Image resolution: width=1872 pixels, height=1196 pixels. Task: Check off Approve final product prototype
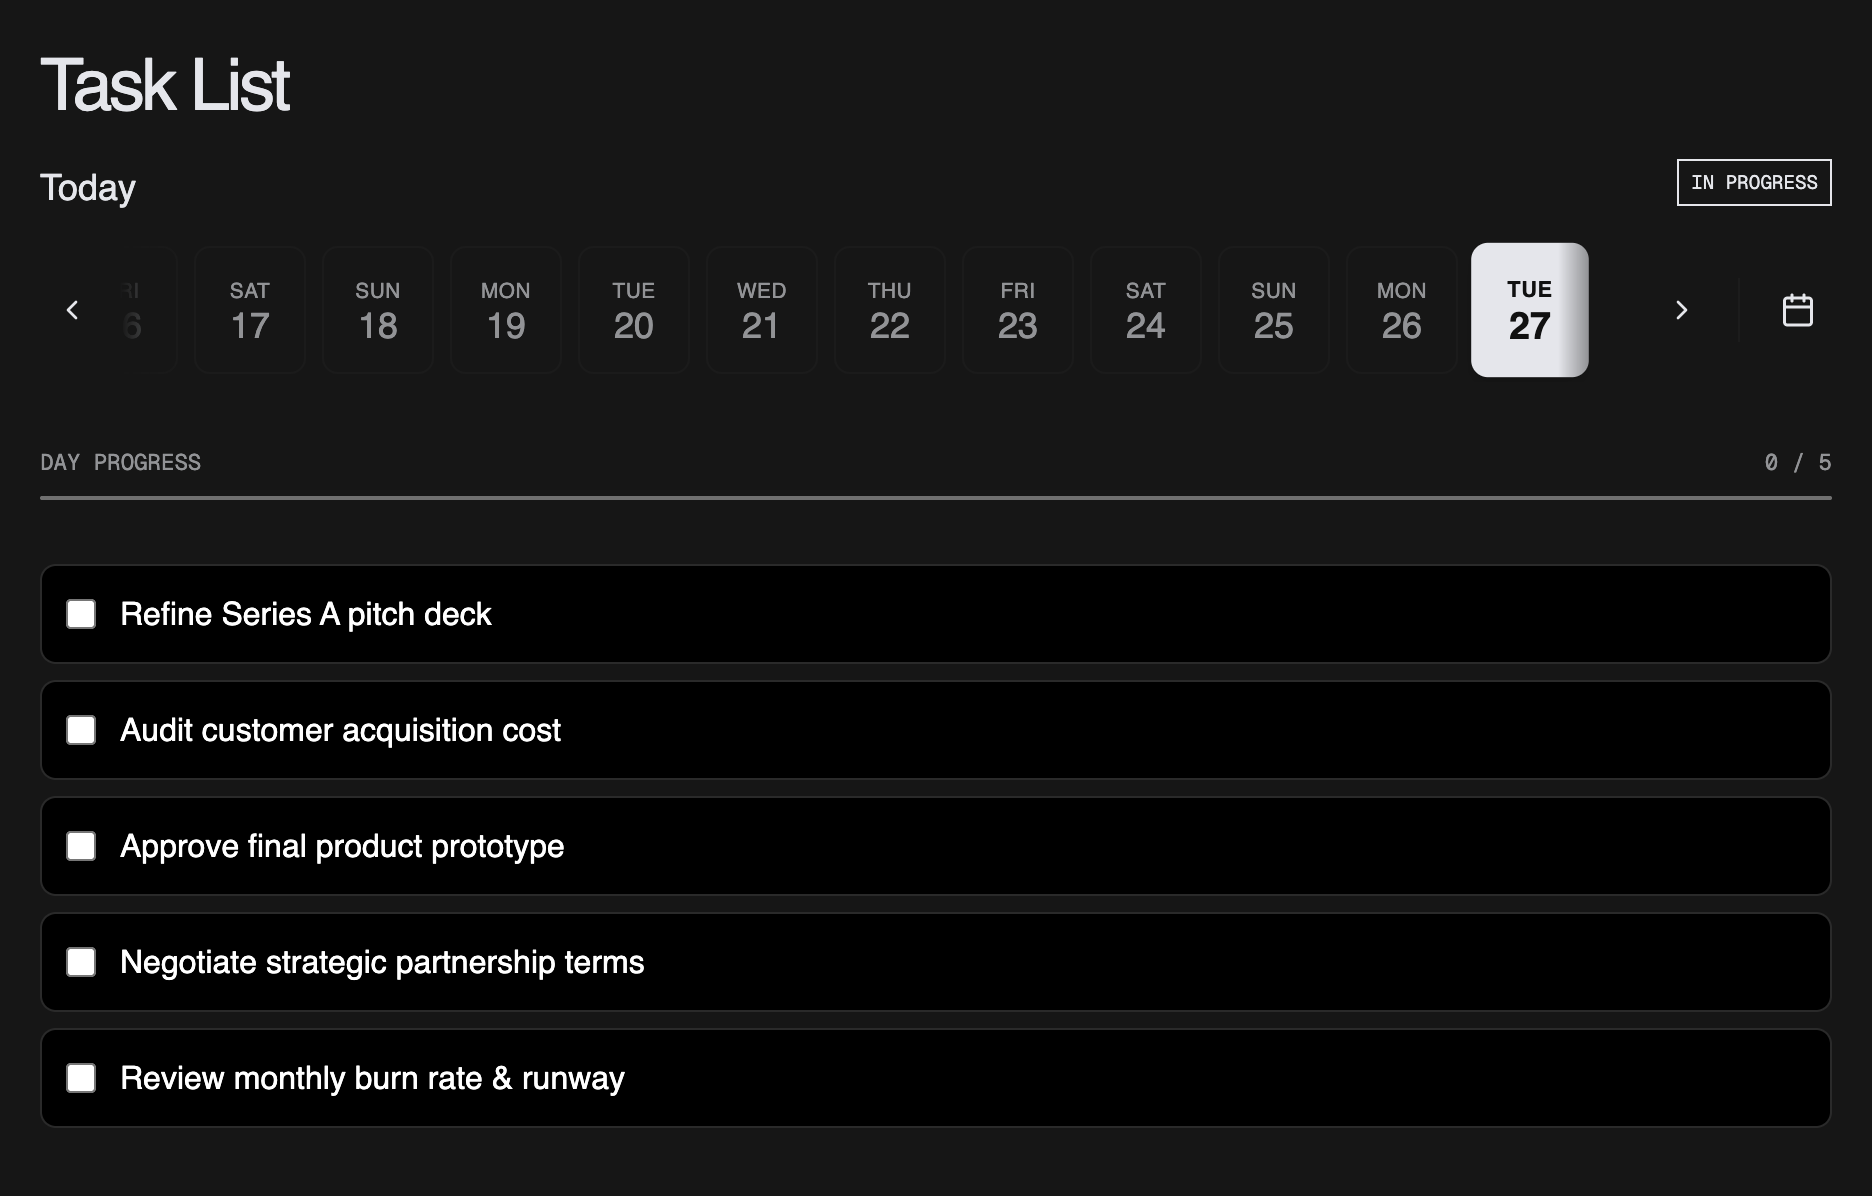[x=81, y=846]
